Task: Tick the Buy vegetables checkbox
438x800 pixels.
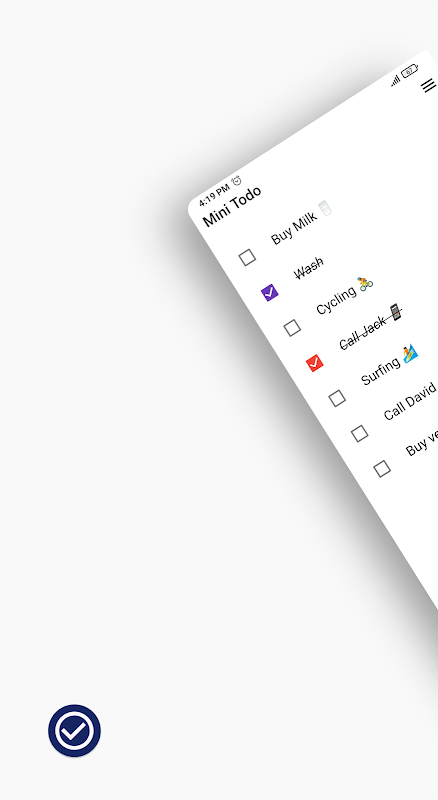Action: coord(382,468)
